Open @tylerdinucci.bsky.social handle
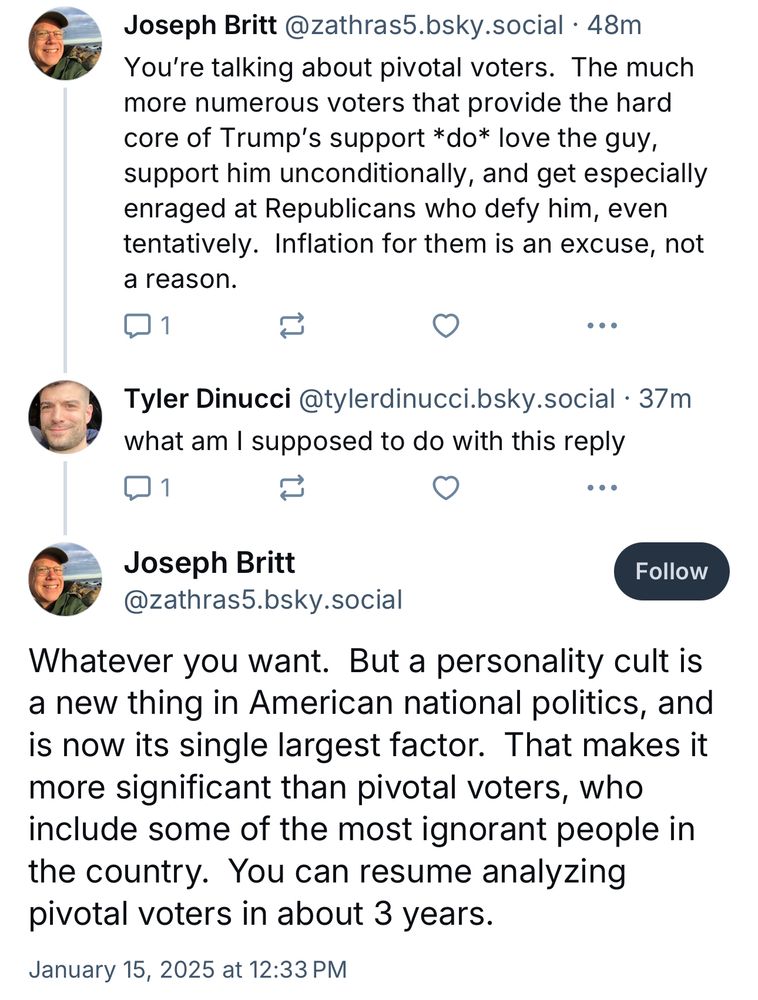This screenshot has height=1000, width=758. click(455, 399)
